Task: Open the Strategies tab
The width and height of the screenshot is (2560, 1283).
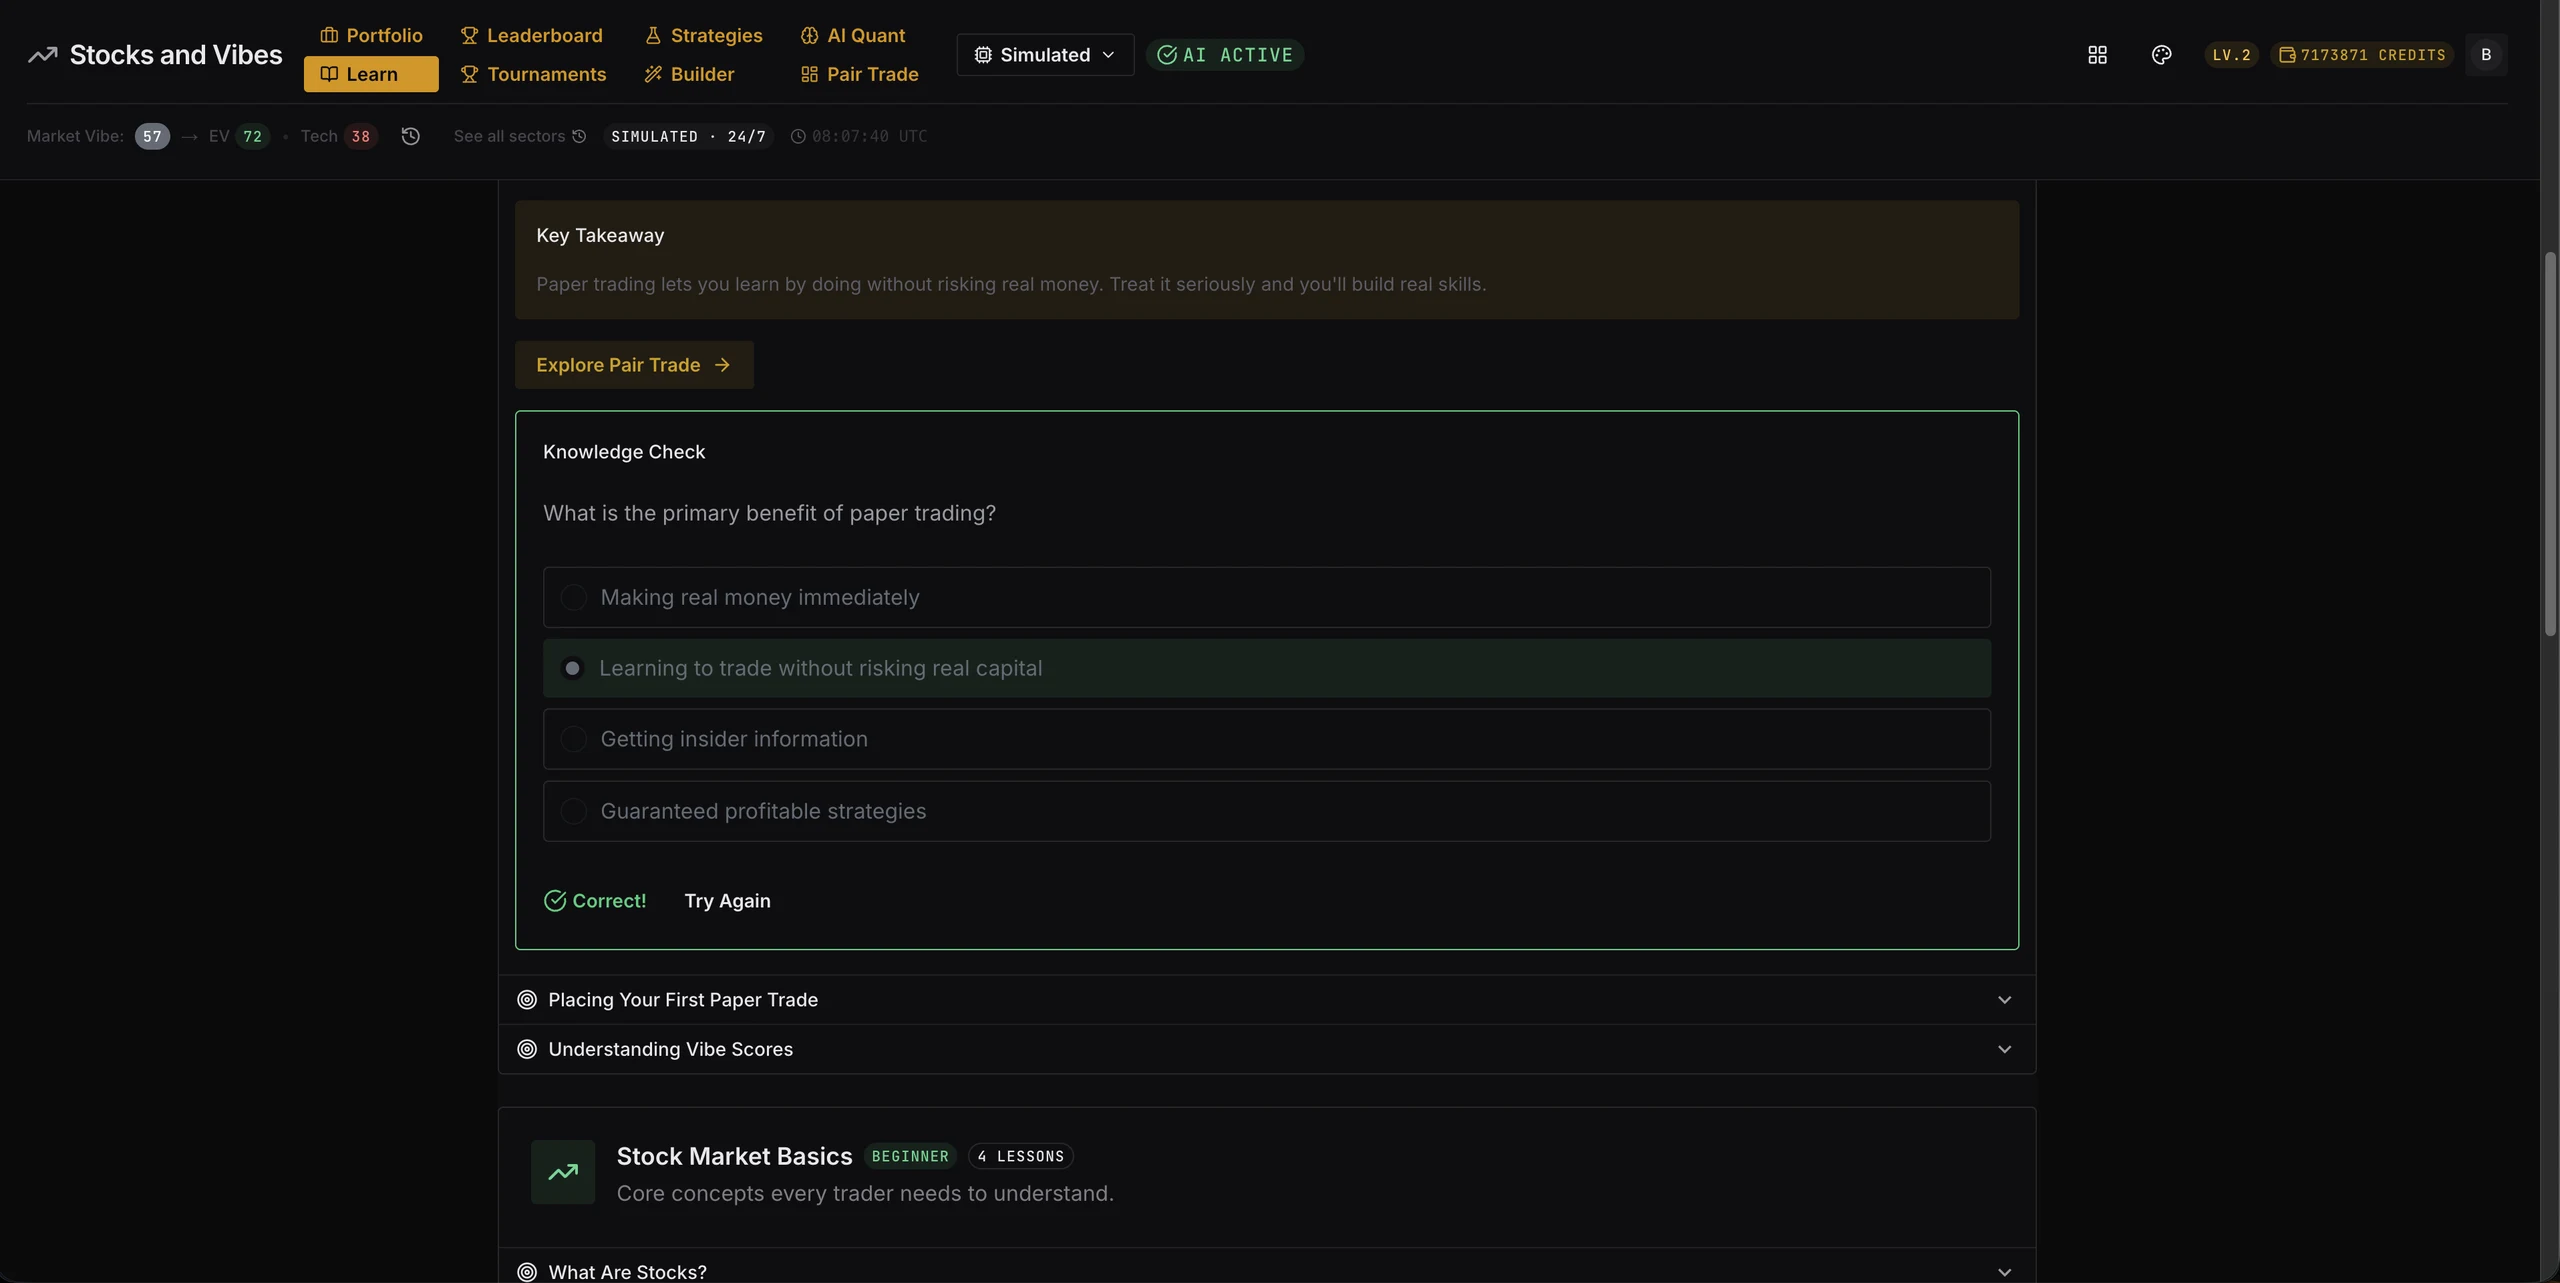Action: [703, 35]
